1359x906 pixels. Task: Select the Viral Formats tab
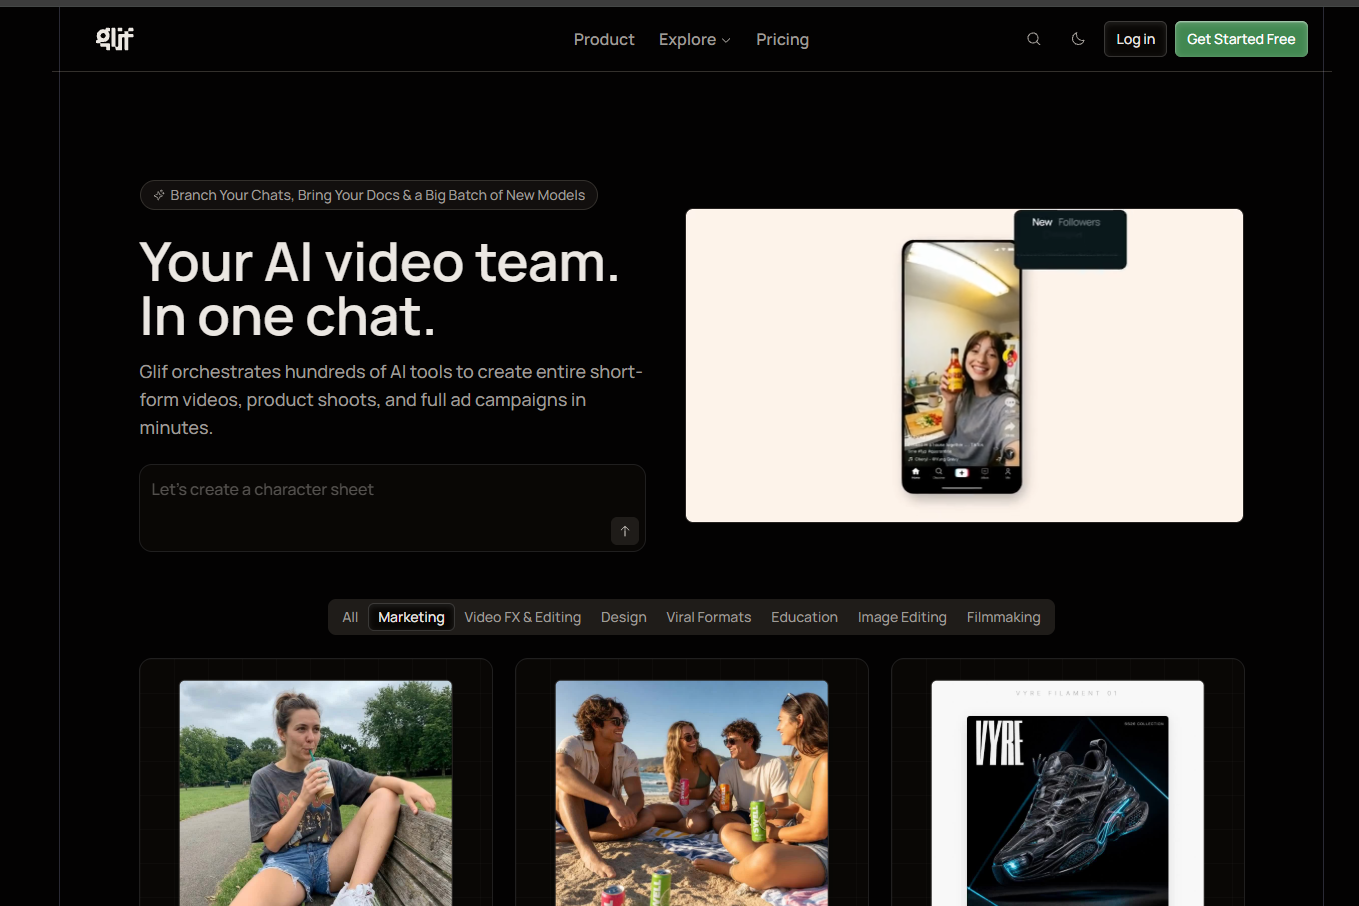click(709, 617)
